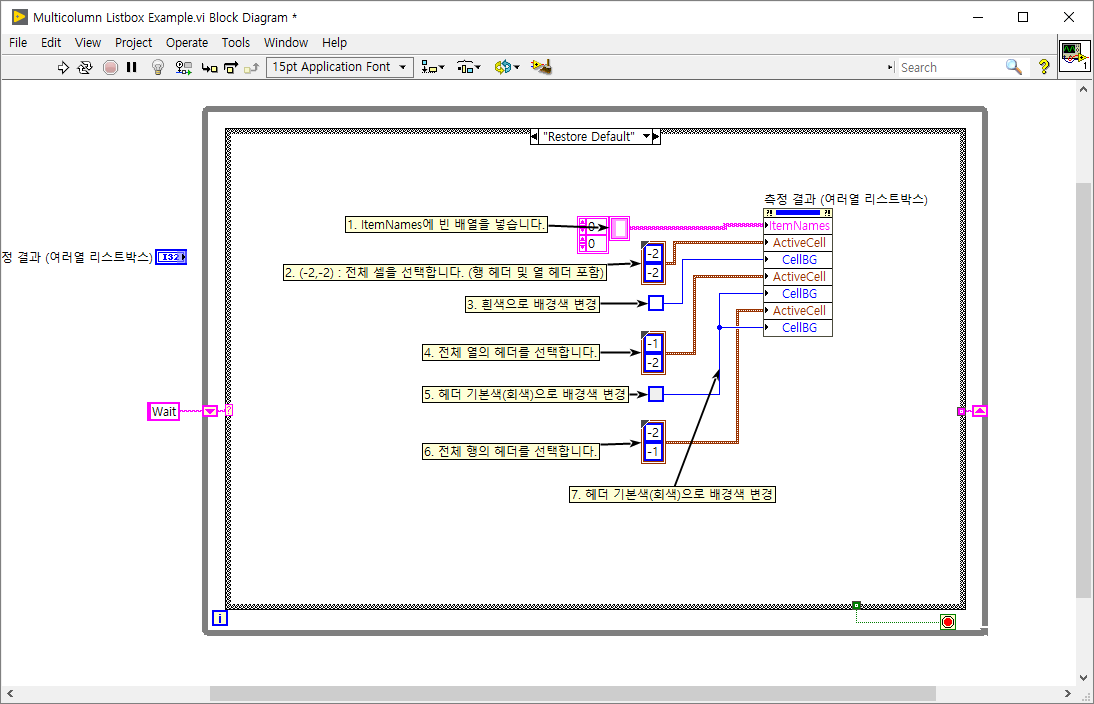This screenshot has width=1094, height=704.
Task: Select the -2,-1 cluster constant
Action: point(653,442)
